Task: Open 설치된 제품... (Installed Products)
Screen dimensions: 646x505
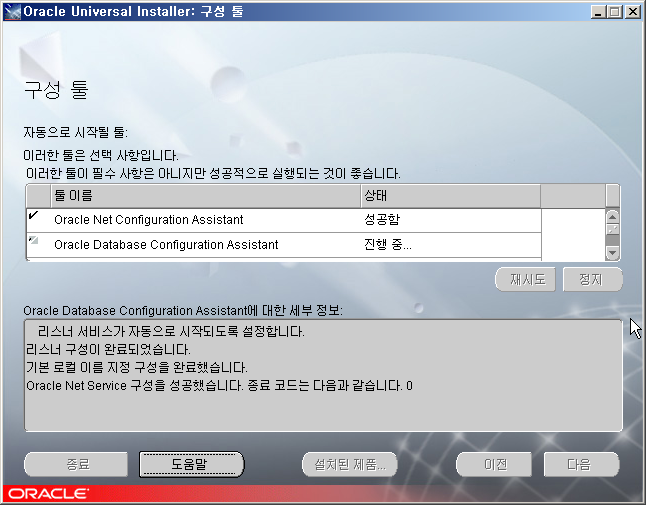Action: point(350,464)
